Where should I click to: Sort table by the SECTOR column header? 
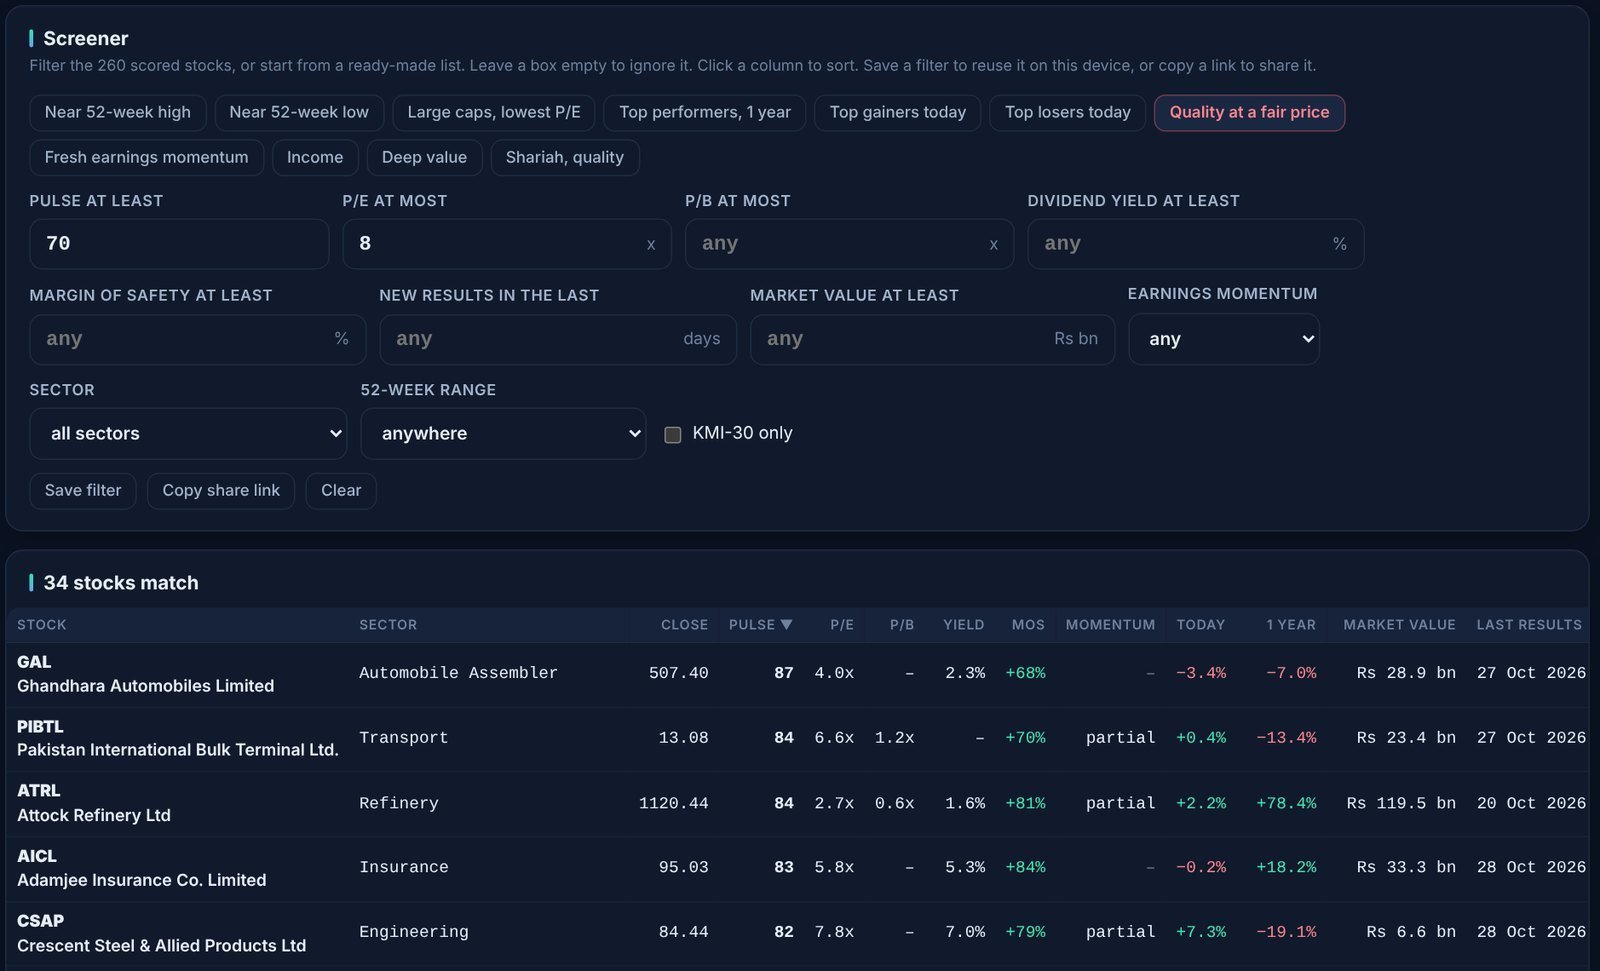[388, 625]
